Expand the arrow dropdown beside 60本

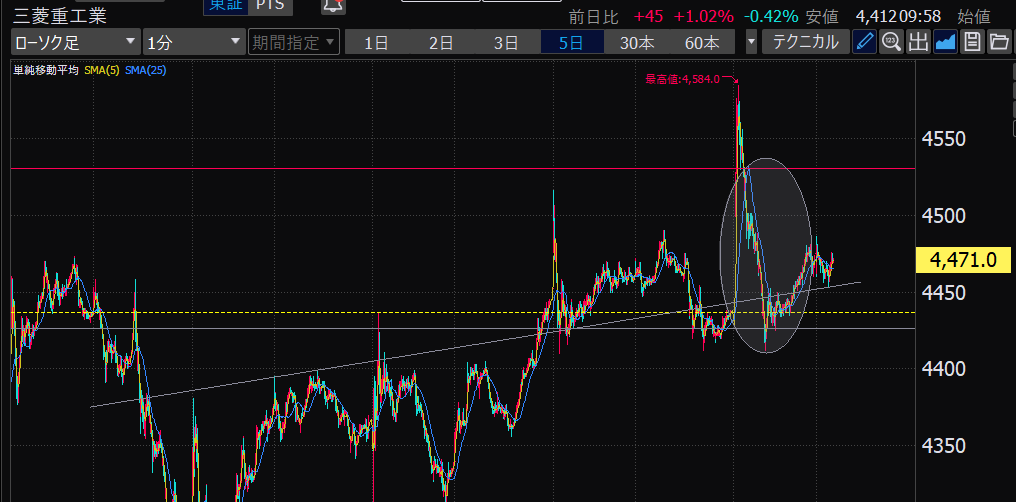751,42
